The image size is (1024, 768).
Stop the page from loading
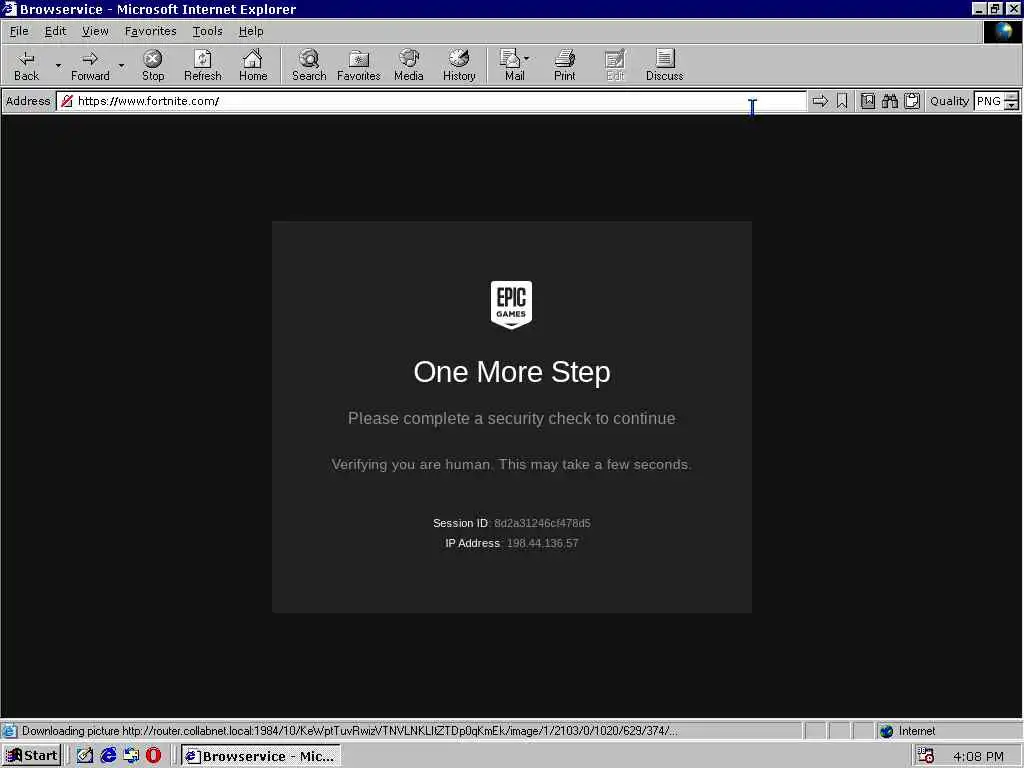coord(153,65)
